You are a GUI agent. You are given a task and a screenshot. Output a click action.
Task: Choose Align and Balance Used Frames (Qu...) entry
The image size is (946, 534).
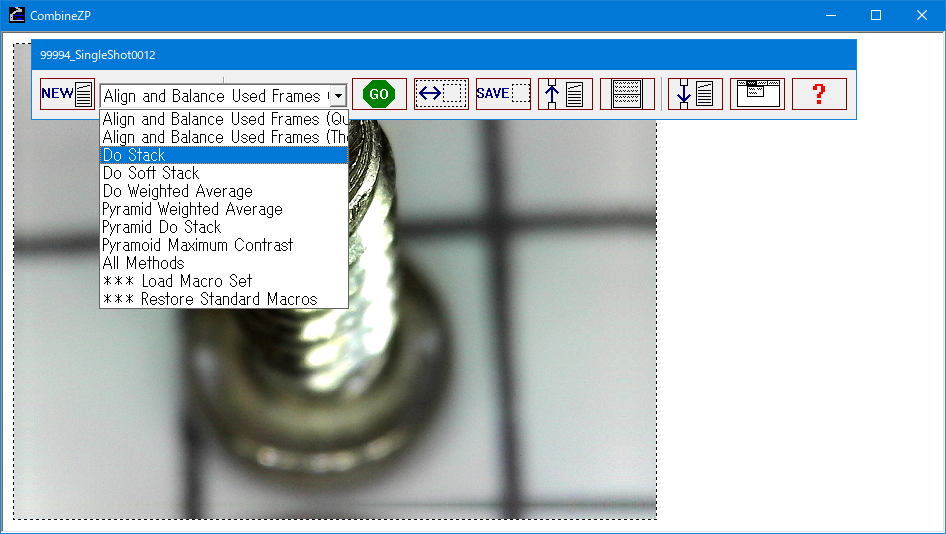click(224, 119)
